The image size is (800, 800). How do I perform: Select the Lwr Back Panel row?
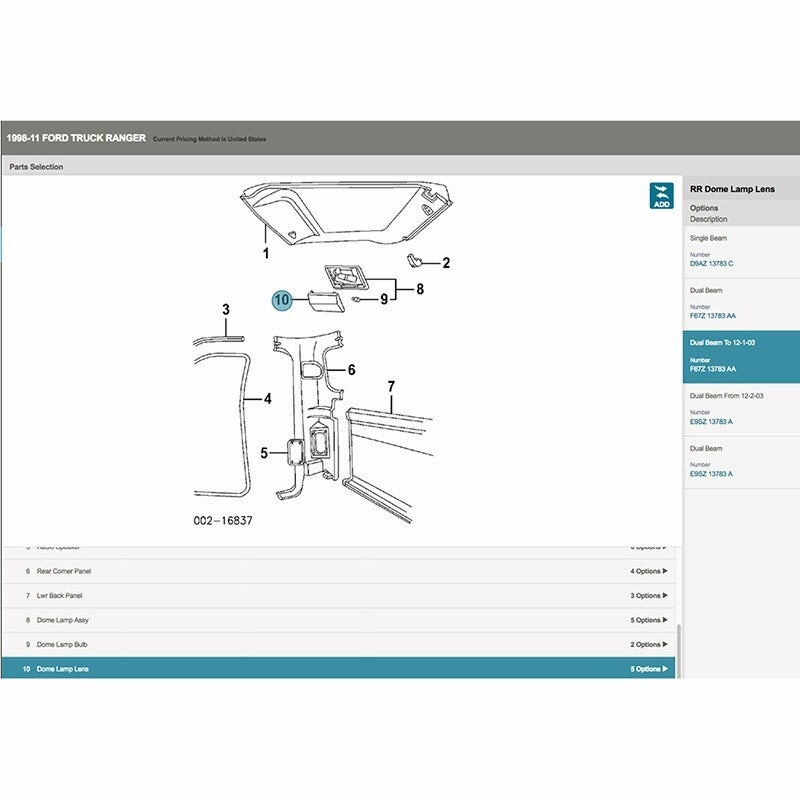coord(339,596)
